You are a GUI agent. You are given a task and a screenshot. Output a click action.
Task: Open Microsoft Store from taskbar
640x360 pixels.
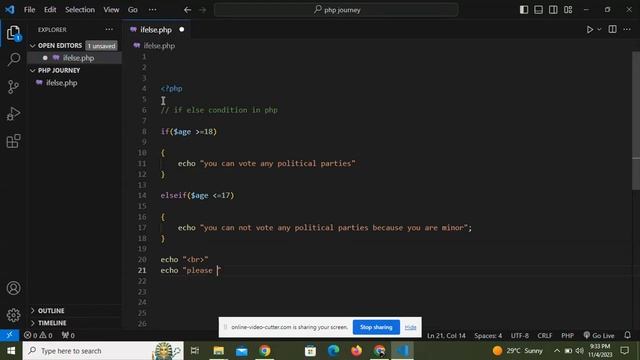coord(310,351)
